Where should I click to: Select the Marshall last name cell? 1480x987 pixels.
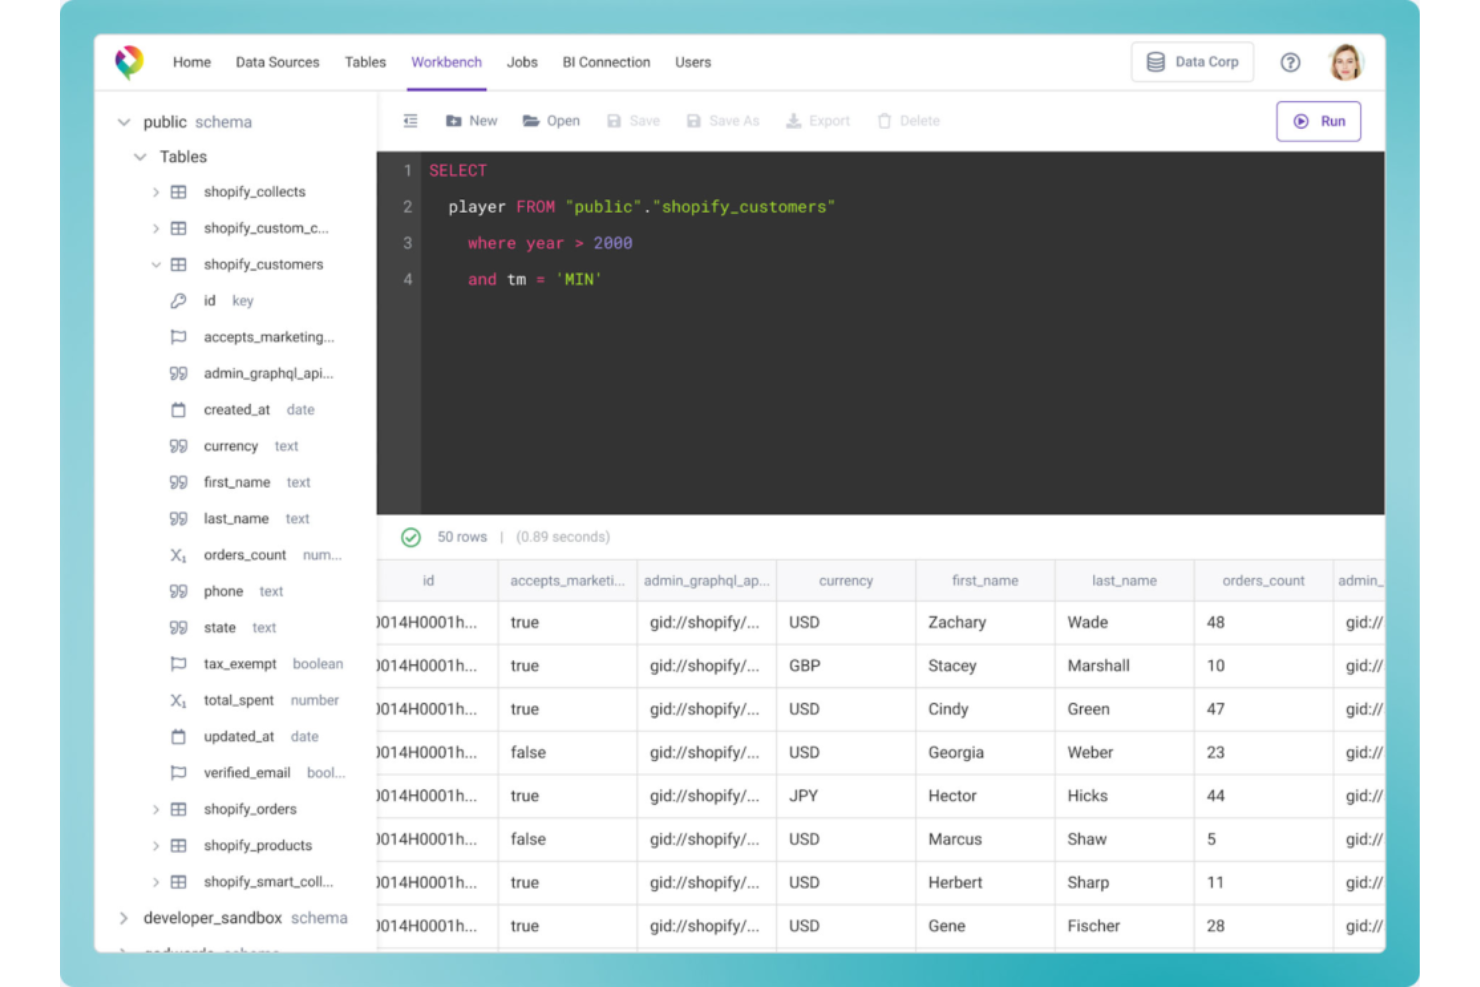click(1124, 666)
